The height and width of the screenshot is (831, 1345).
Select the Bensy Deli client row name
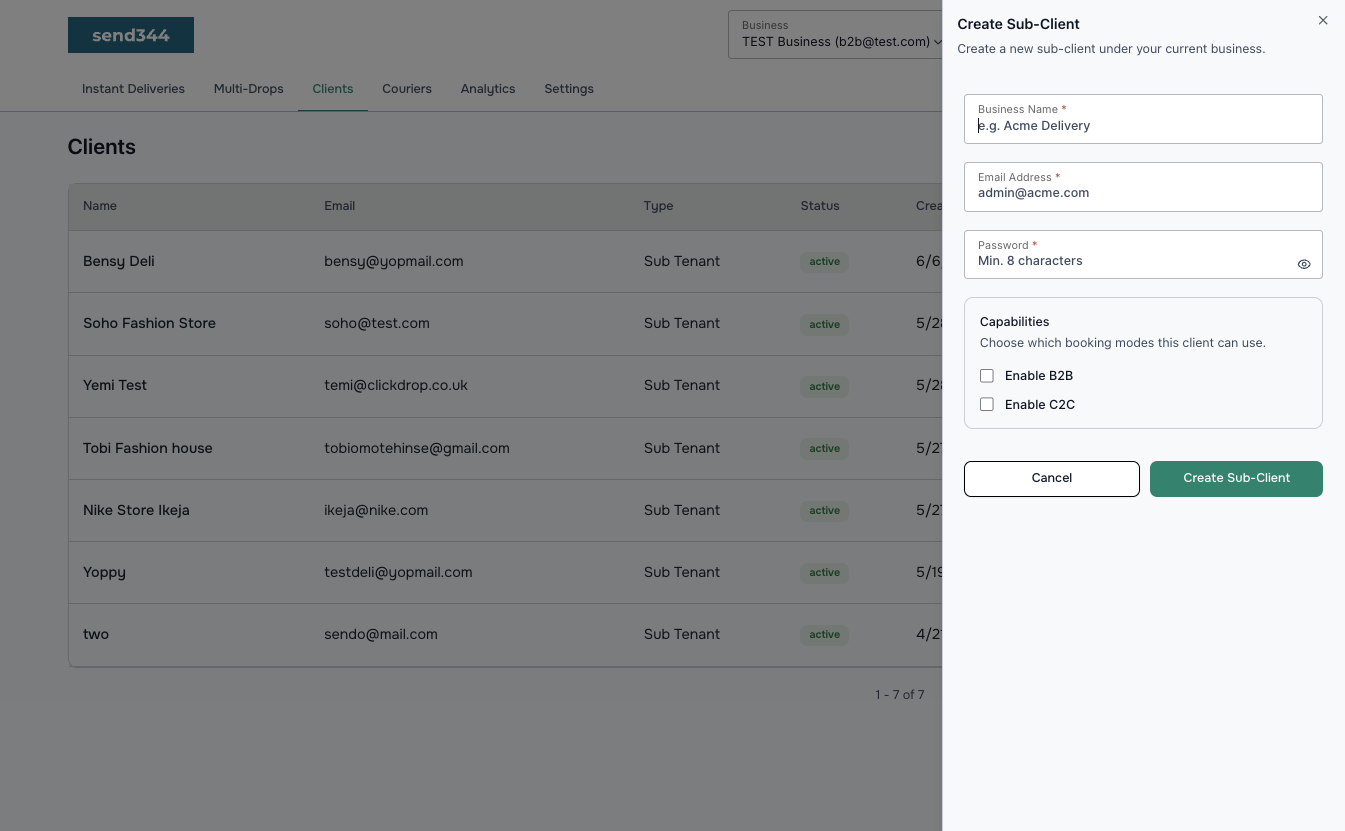pyautogui.click(x=119, y=261)
